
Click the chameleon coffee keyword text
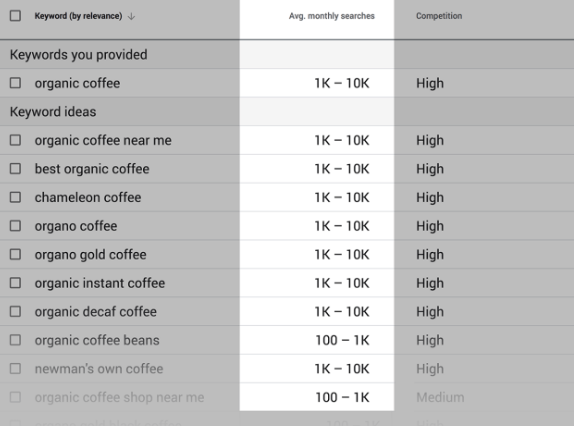88,198
